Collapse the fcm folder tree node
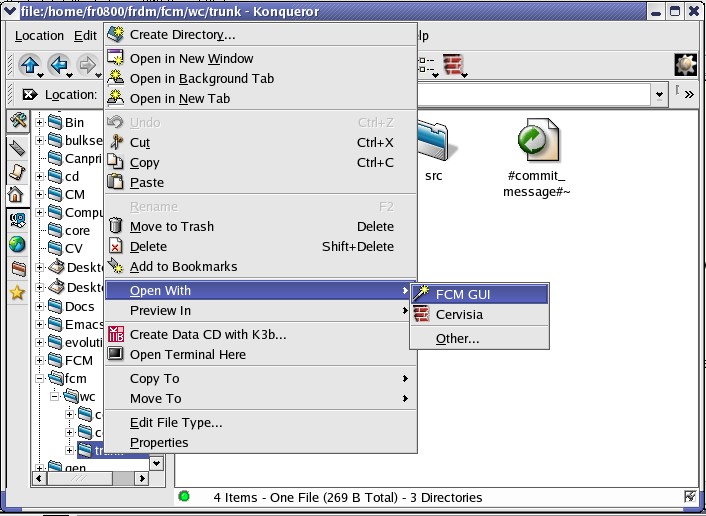The image size is (706, 516). tap(40, 379)
